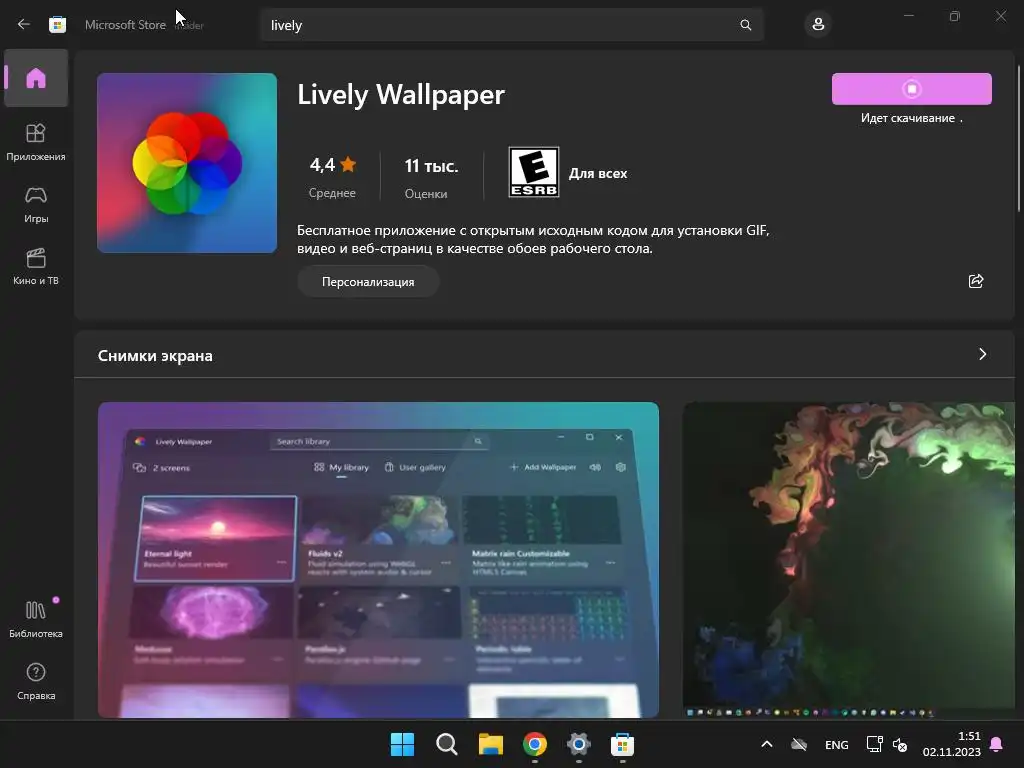Open the Справка help section

tap(36, 682)
